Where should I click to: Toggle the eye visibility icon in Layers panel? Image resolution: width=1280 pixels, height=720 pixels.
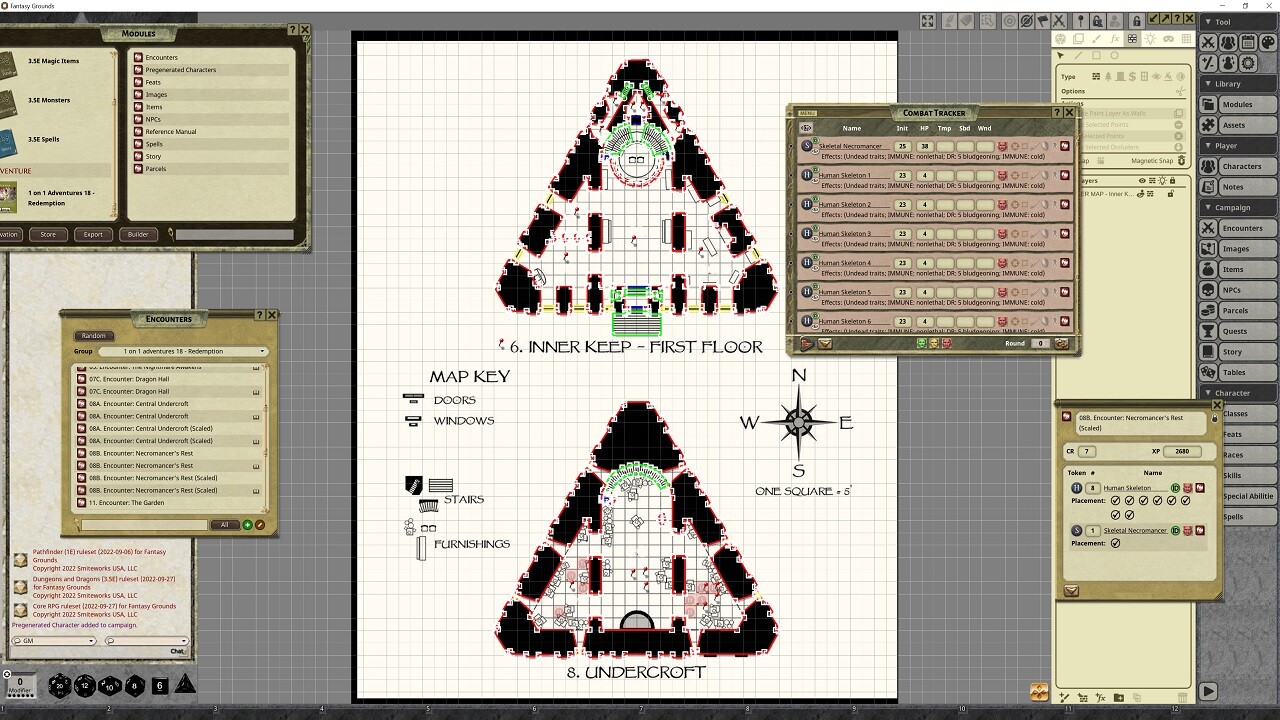[x=1142, y=180]
